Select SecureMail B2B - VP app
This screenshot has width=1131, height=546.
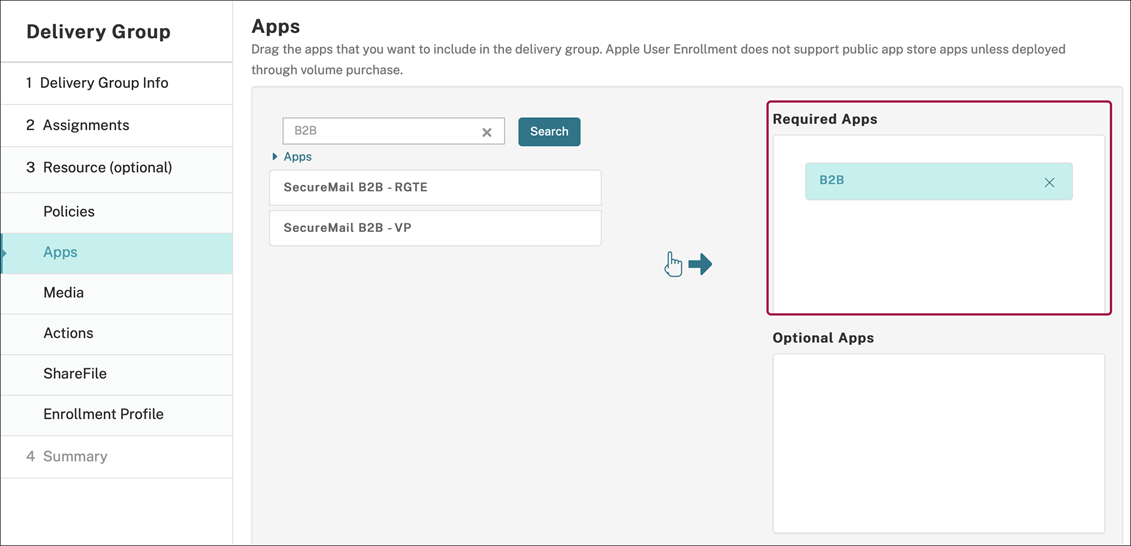(435, 228)
